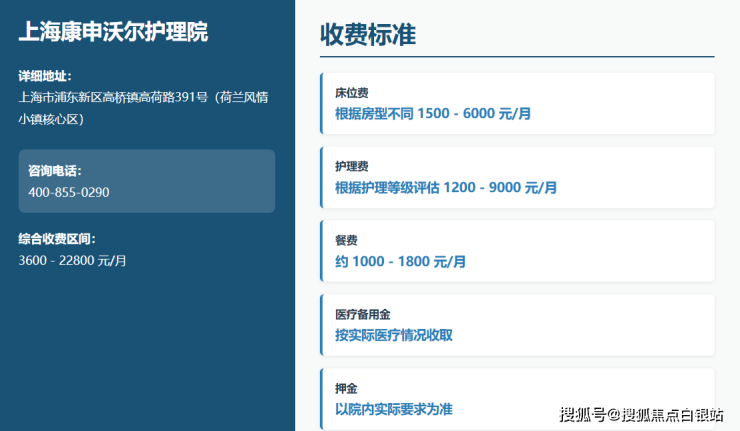Click 按实际医疗情况收取 text
Image resolution: width=740 pixels, height=431 pixels.
coord(394,335)
